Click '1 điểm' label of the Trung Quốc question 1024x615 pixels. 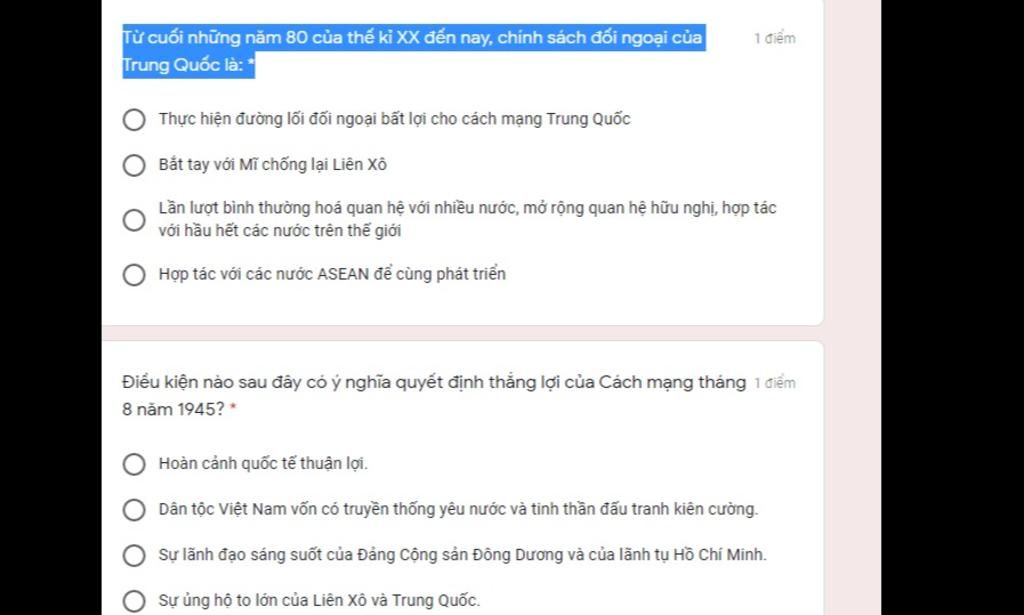pos(775,39)
